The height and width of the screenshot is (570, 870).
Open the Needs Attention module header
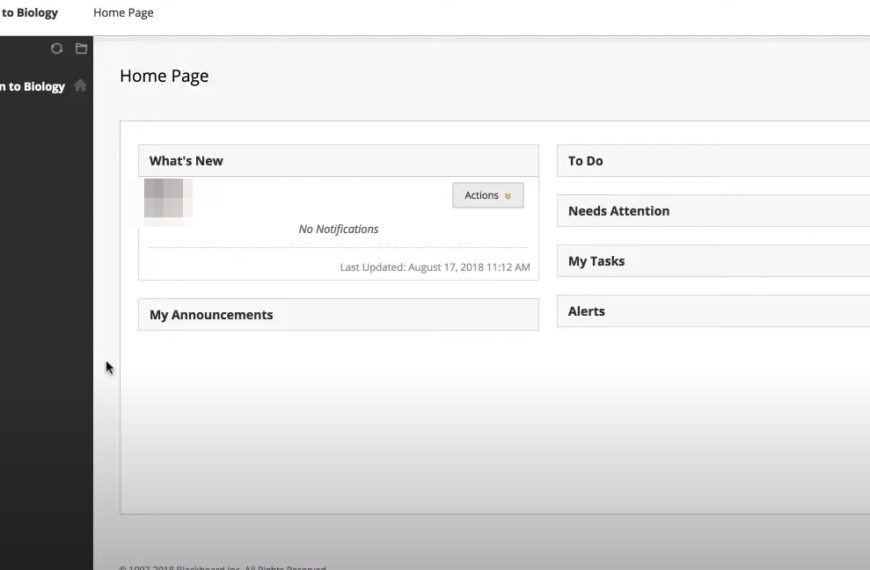pos(619,211)
